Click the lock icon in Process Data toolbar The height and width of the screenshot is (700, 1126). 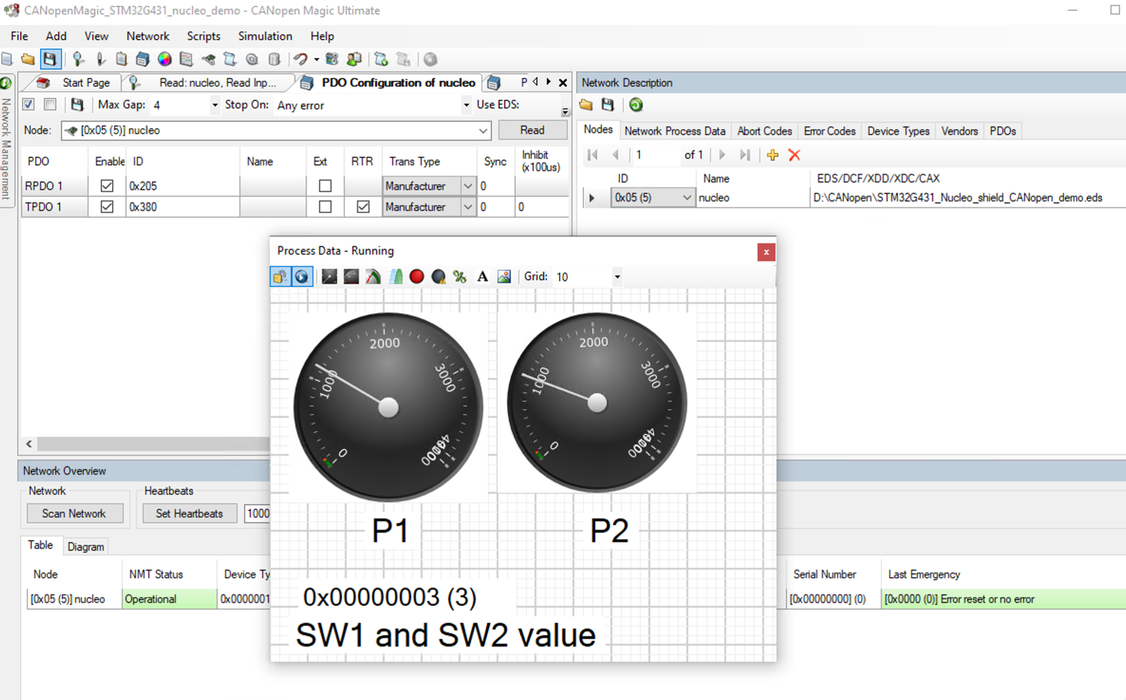[x=280, y=276]
